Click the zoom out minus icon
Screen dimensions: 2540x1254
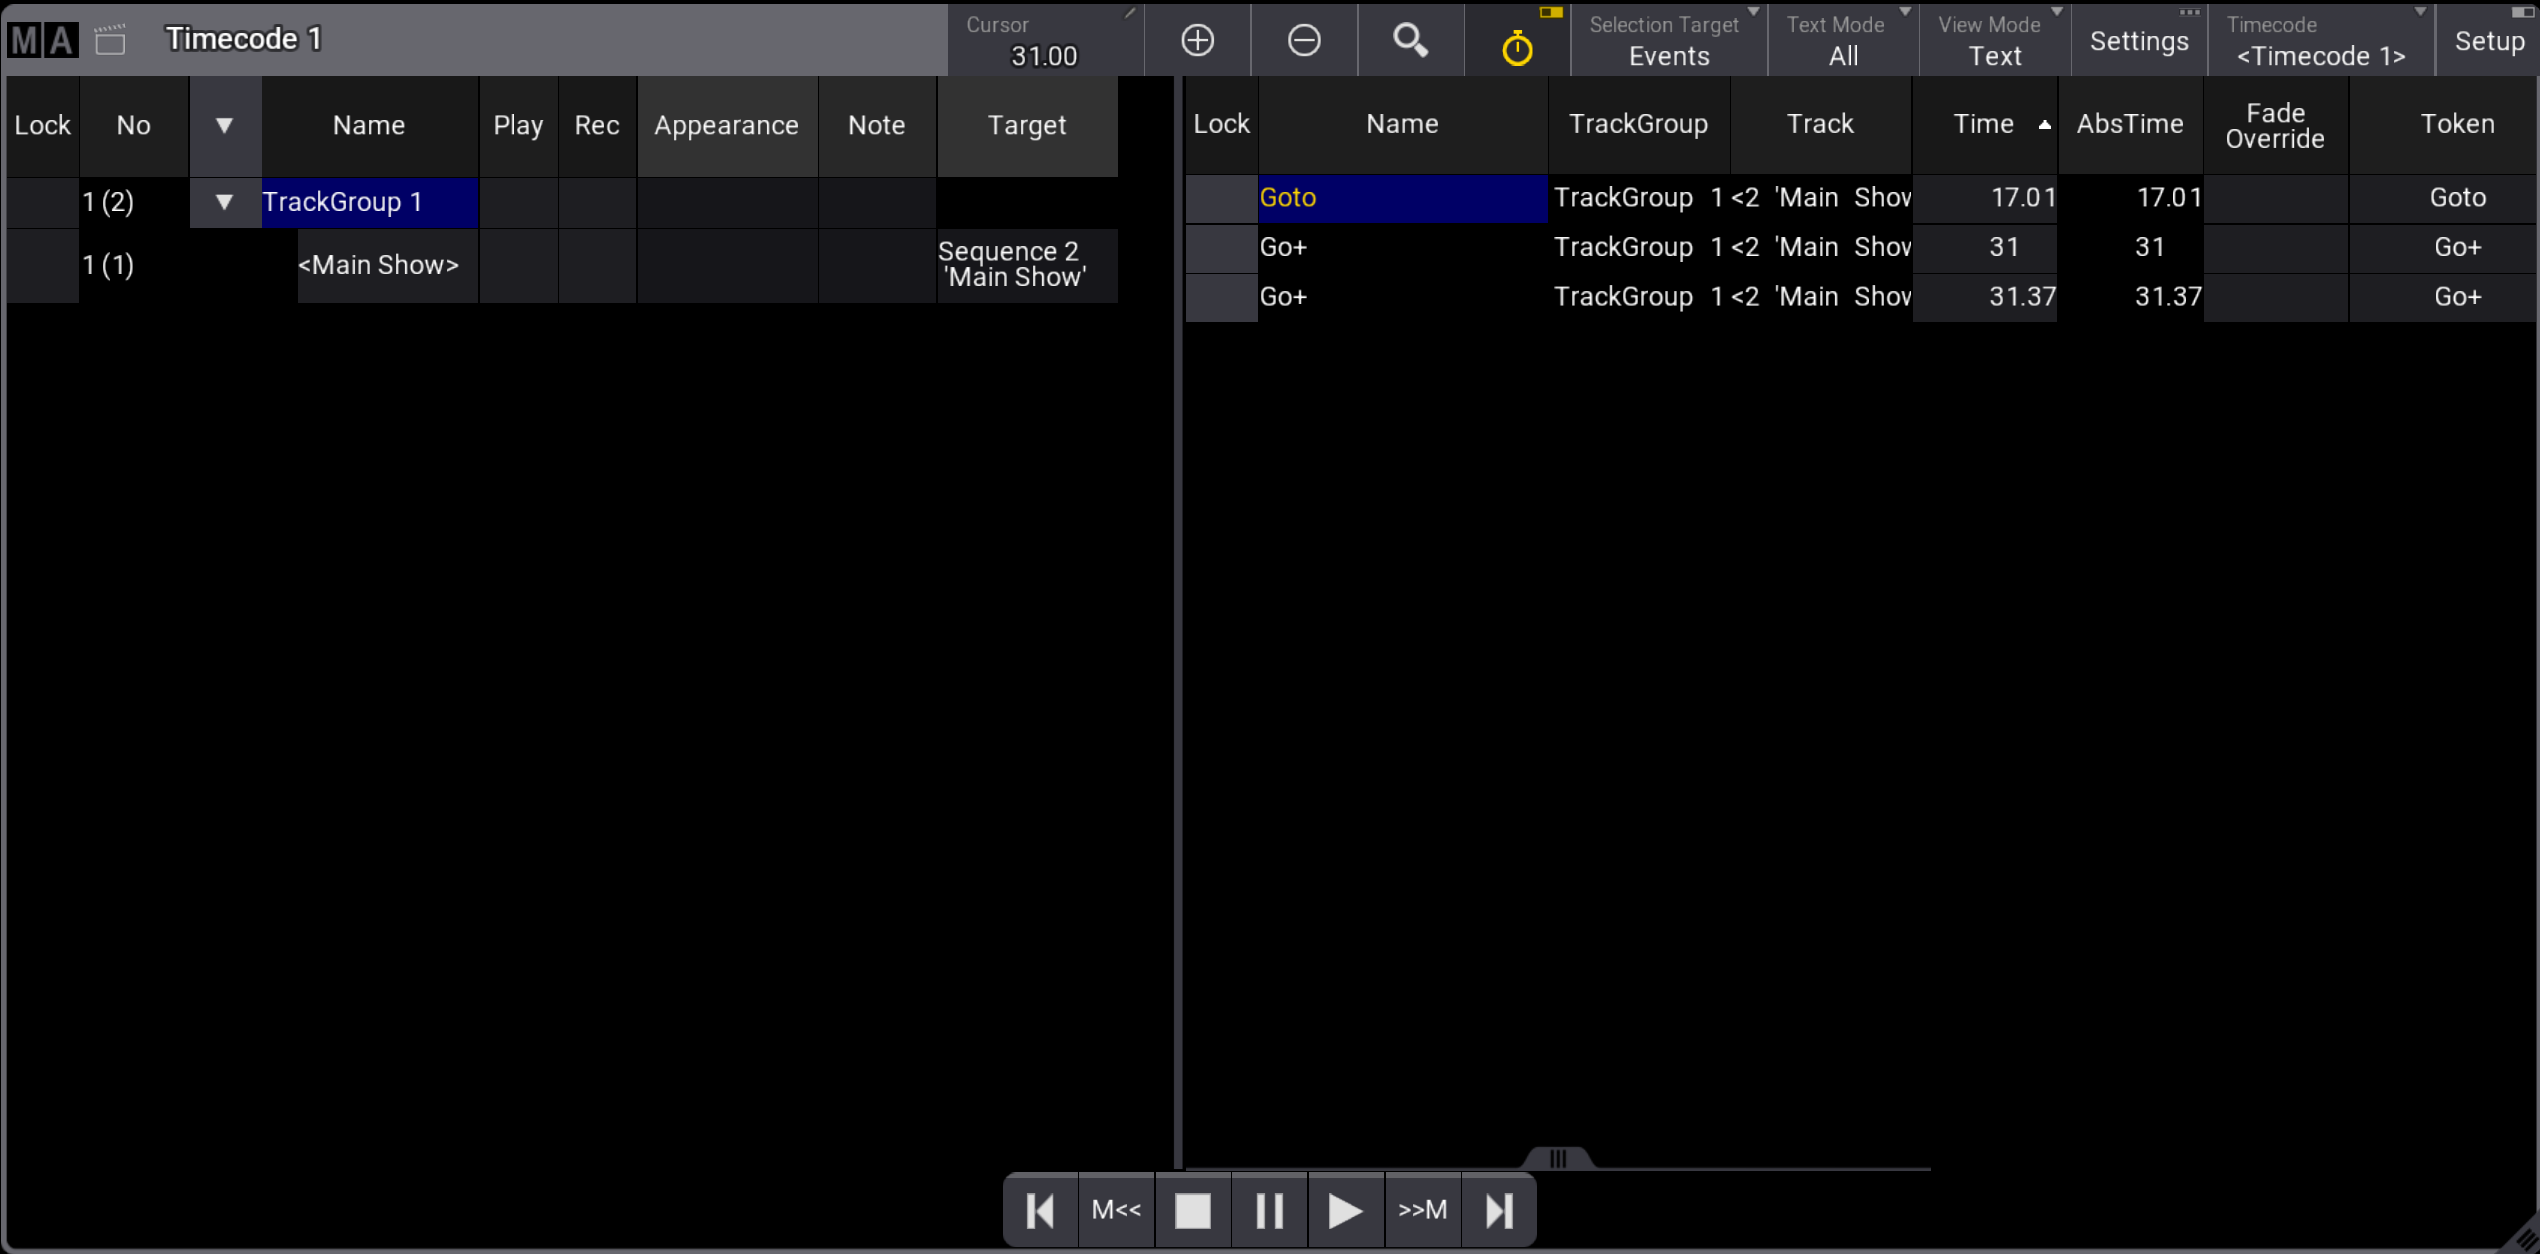tap(1303, 40)
